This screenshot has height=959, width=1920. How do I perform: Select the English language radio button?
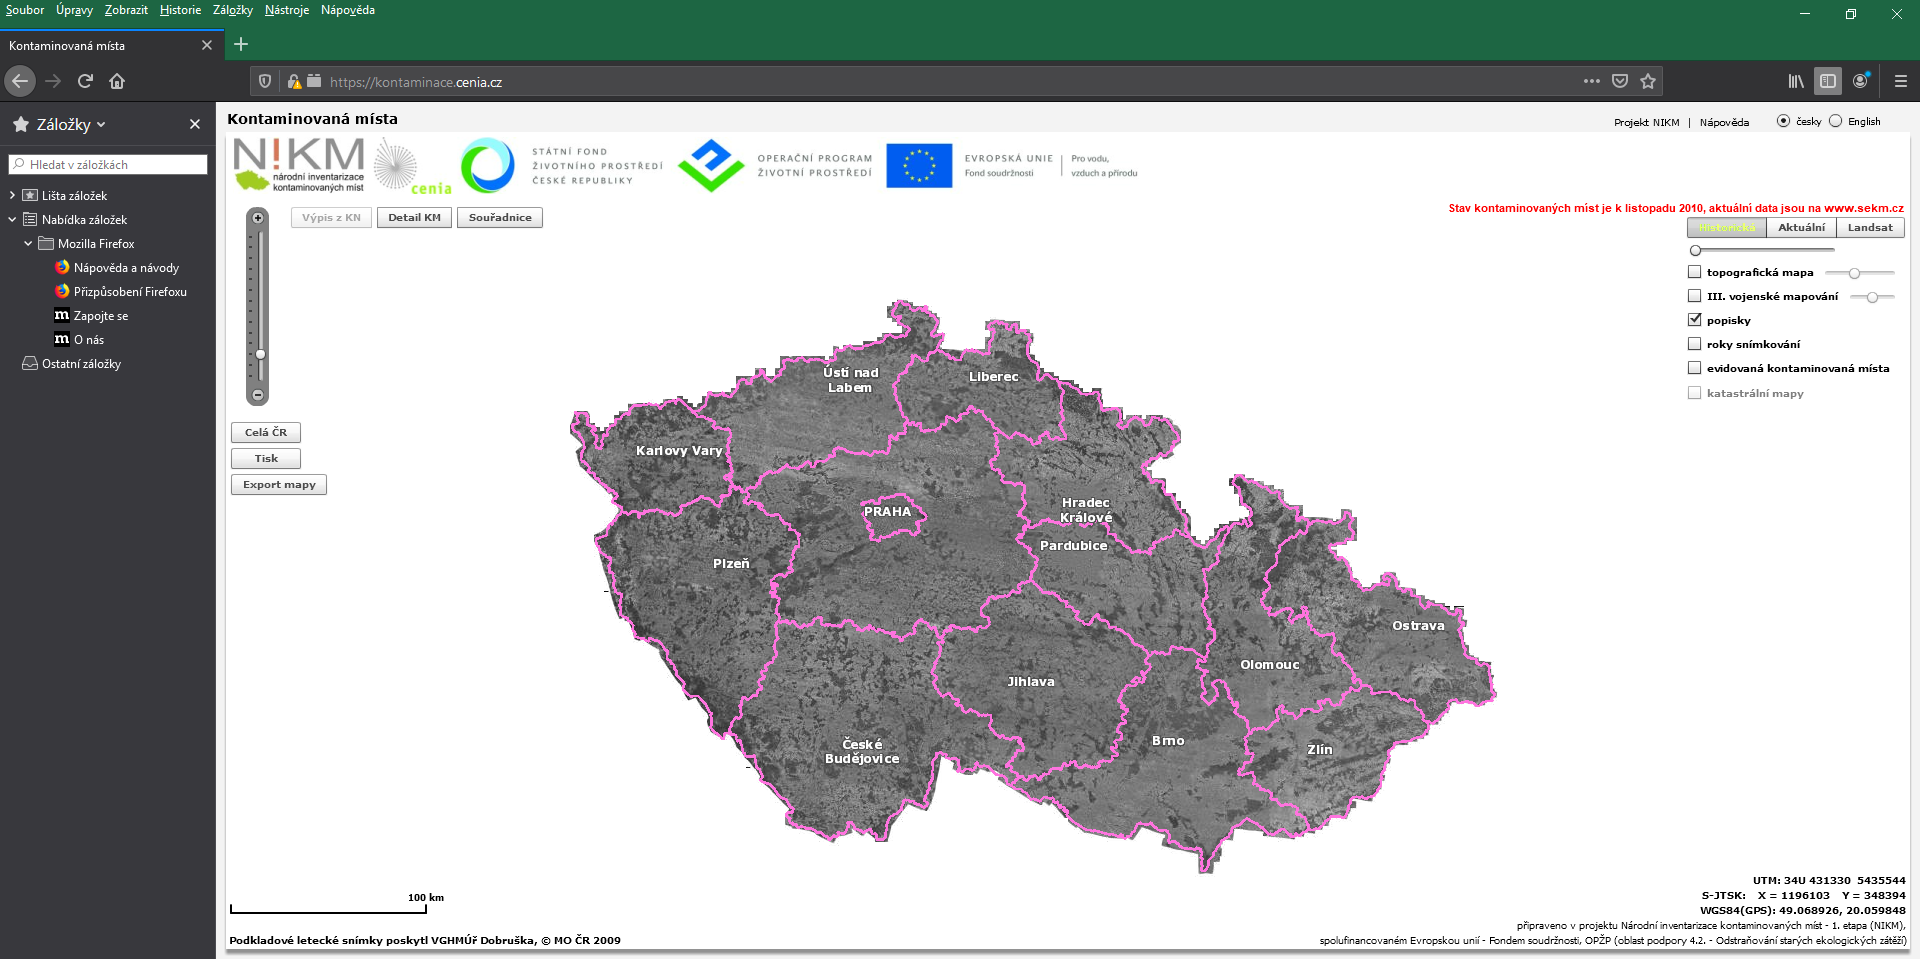click(1835, 121)
